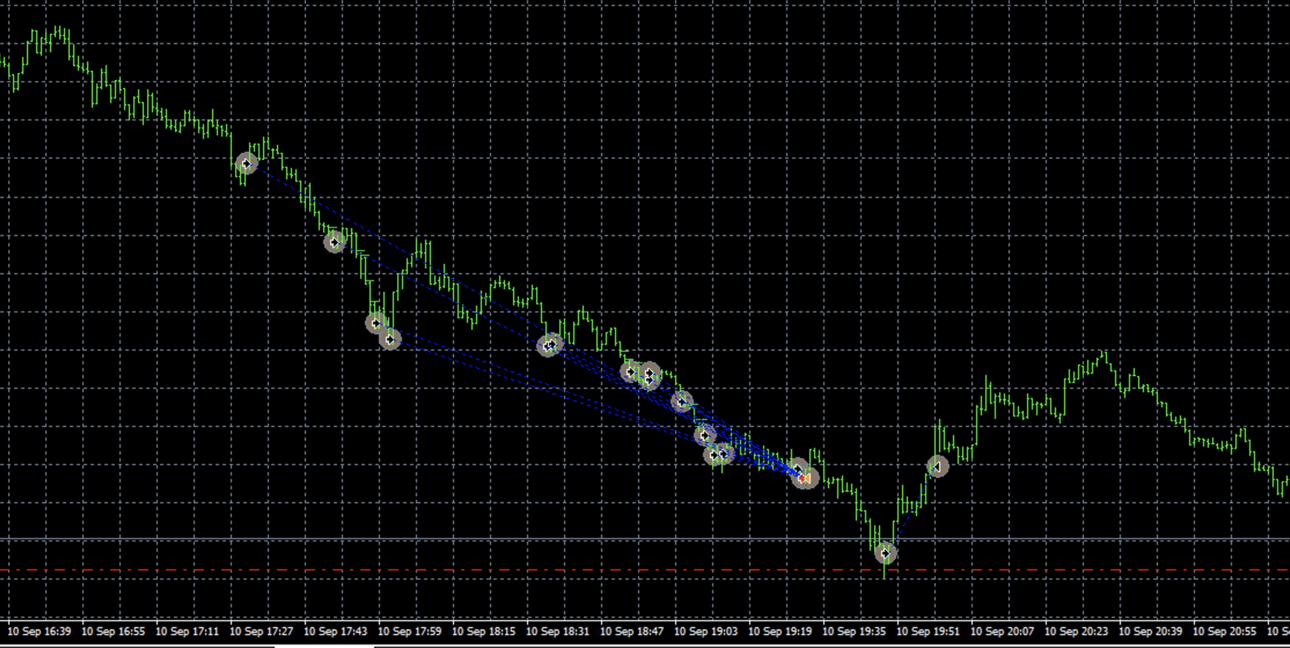Image resolution: width=1290 pixels, height=648 pixels.
Task: Click the time label 10 Sep 19:19
Action: click(x=781, y=632)
